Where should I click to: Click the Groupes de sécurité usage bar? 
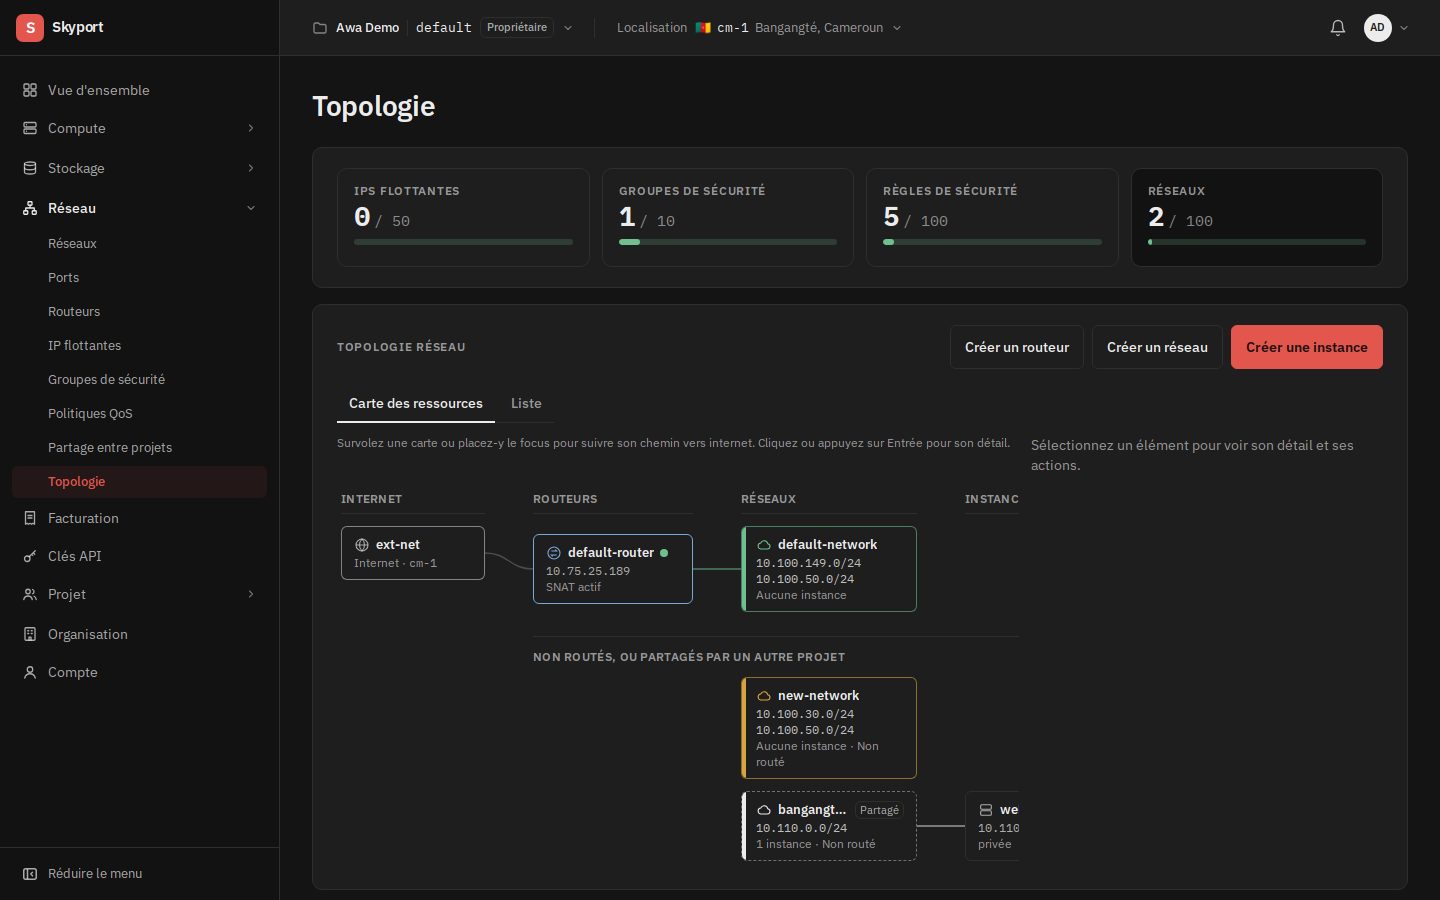click(x=728, y=242)
